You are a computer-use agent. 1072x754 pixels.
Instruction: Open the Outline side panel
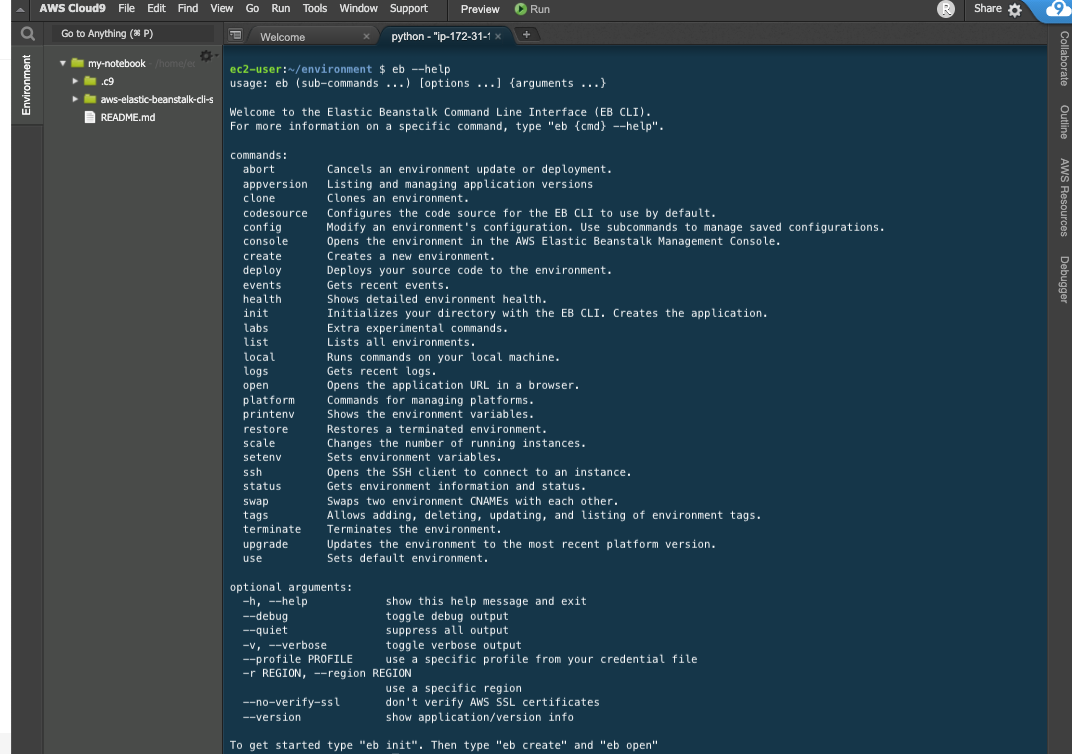pyautogui.click(x=1064, y=122)
